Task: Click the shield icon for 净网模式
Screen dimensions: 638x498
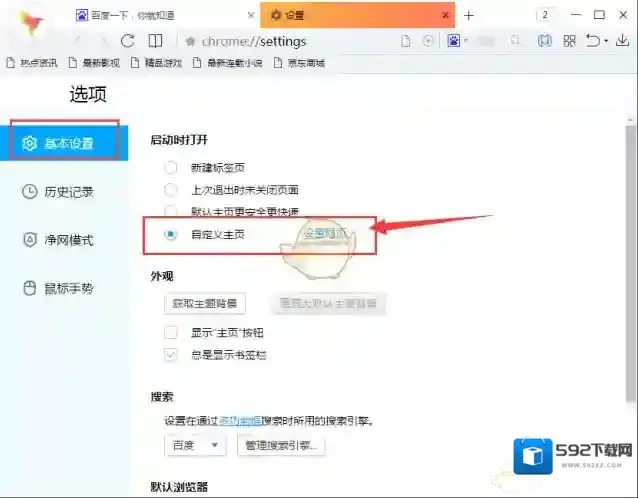Action: [x=30, y=240]
